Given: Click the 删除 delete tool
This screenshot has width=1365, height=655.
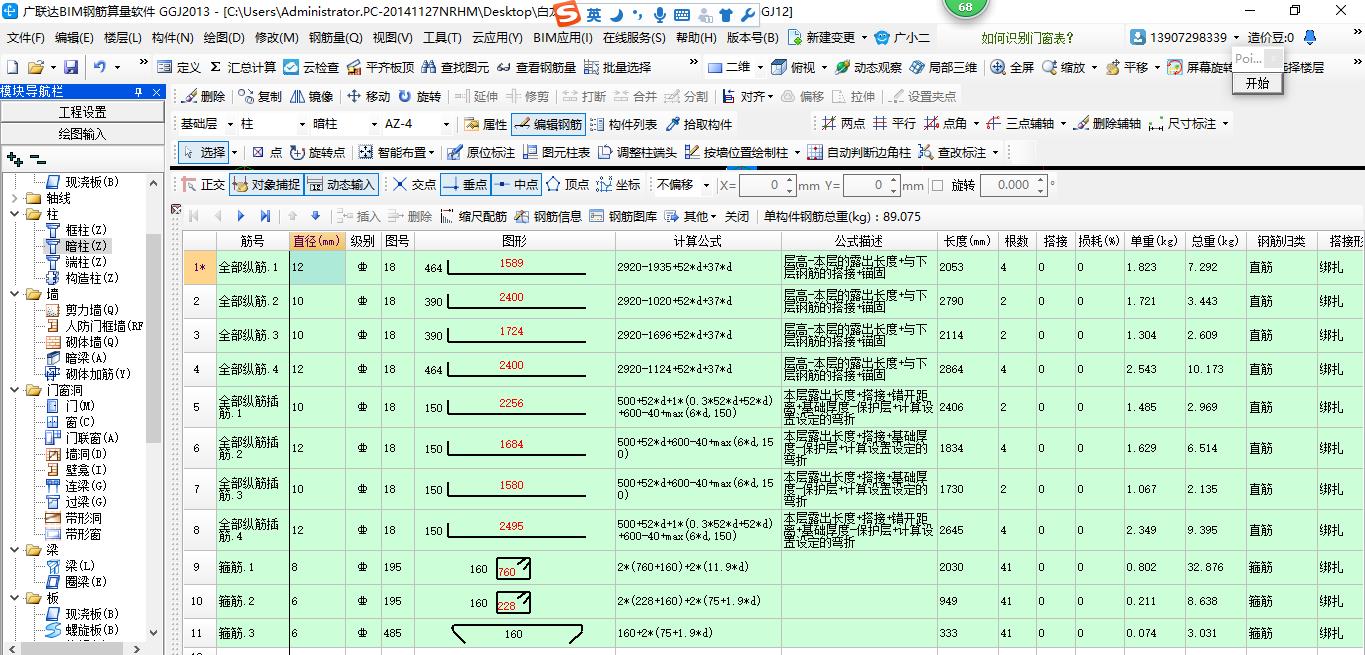Looking at the screenshot, I should tap(204, 97).
